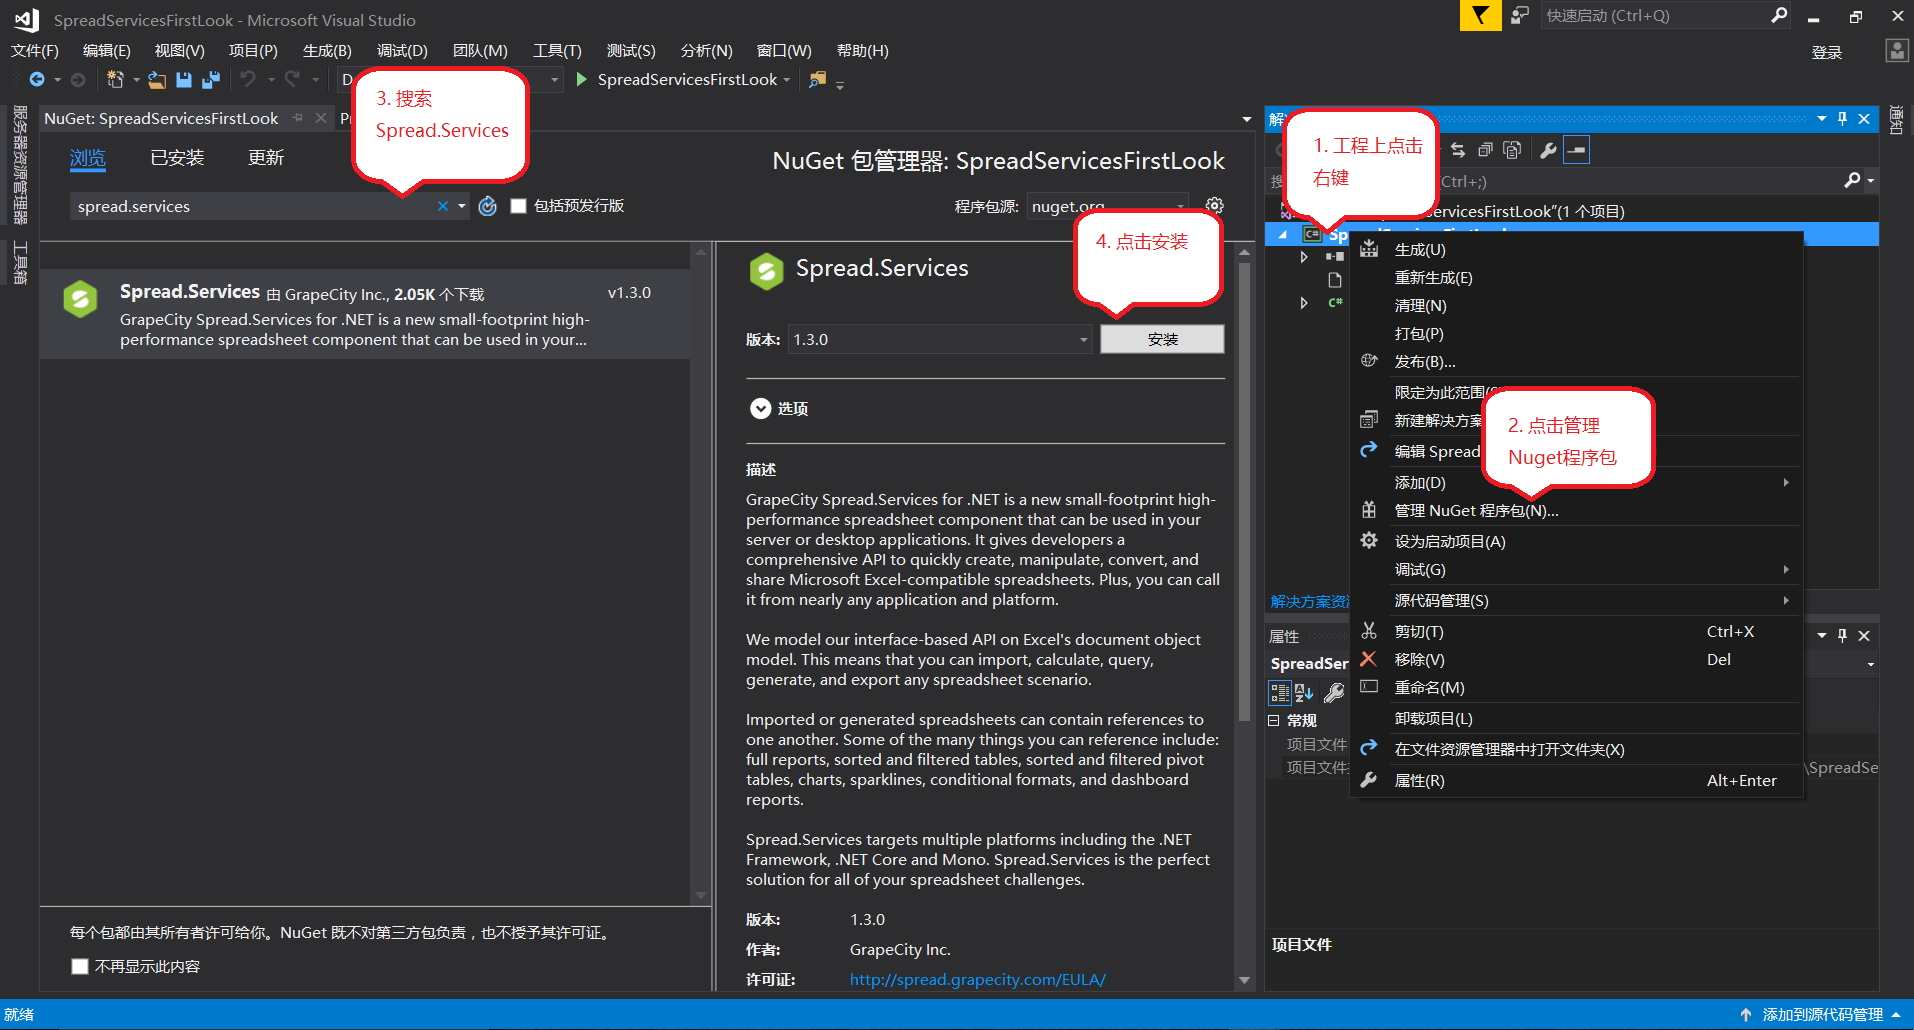Screen dimensions: 1914x1030
Task: Open the EULA license link
Action: click(977, 979)
